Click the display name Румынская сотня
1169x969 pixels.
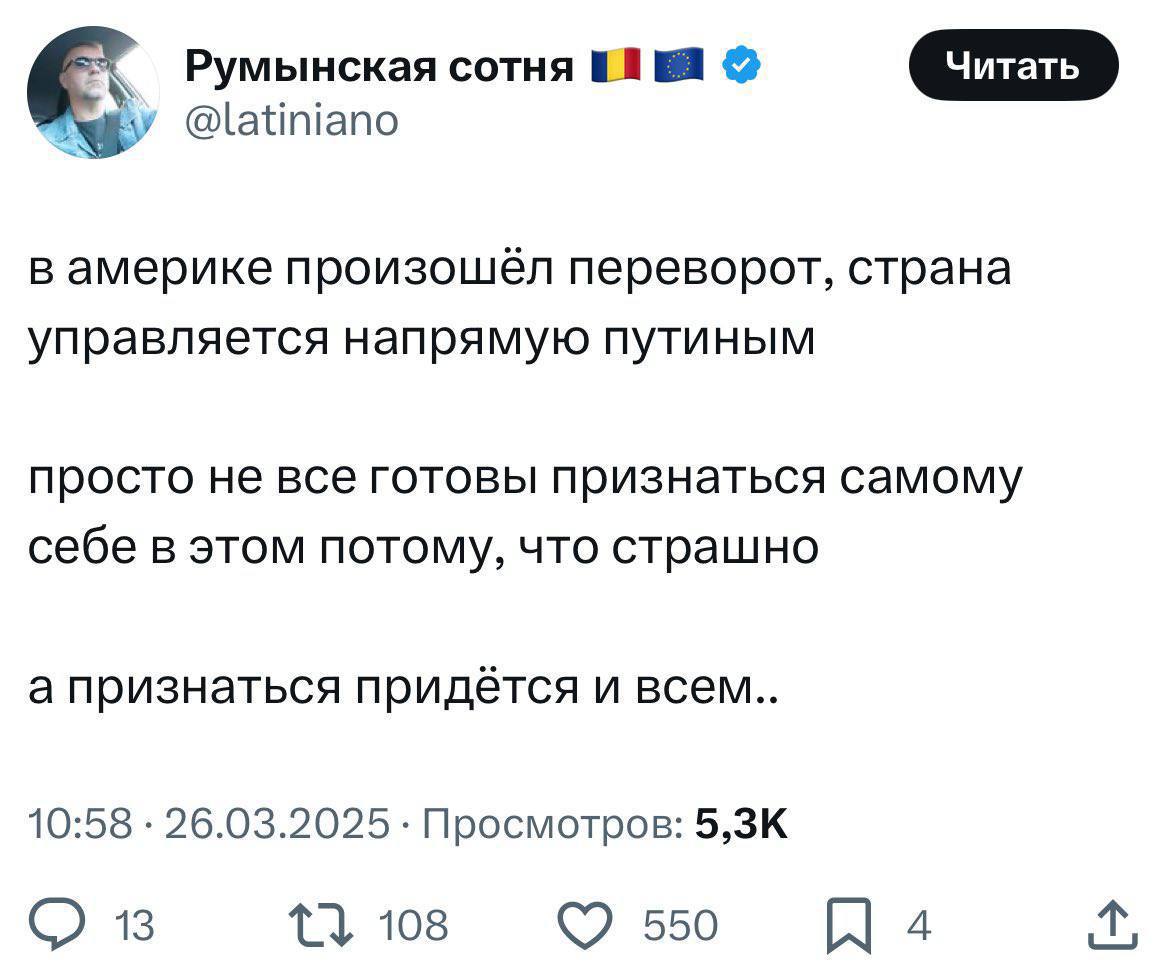point(379,68)
